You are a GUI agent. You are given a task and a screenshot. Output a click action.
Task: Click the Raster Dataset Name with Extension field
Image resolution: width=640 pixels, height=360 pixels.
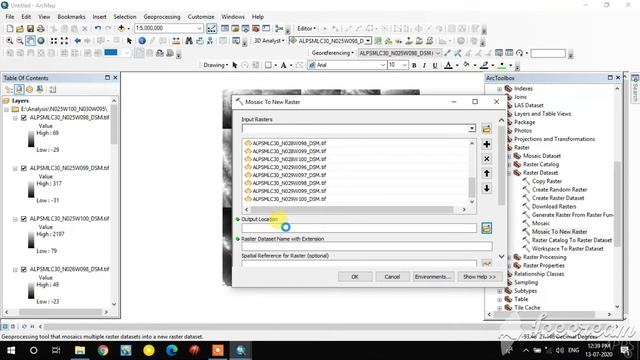pyautogui.click(x=367, y=246)
